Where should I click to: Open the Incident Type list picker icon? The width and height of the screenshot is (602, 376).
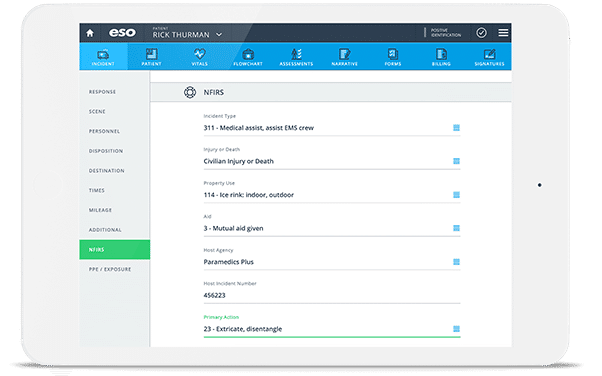click(456, 128)
